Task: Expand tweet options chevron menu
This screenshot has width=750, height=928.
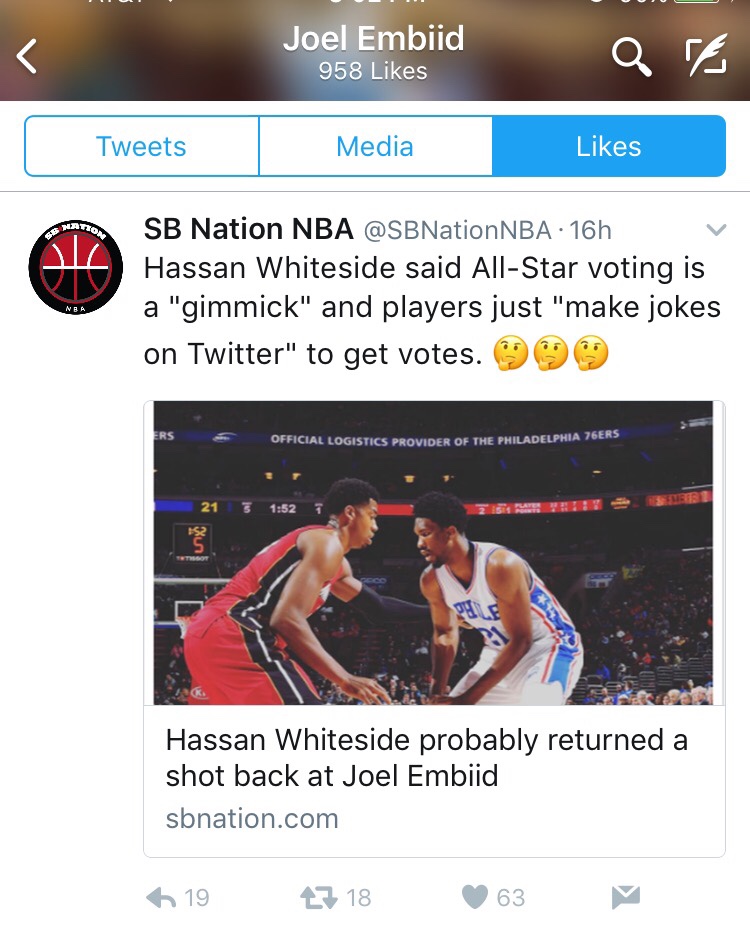Action: click(x=716, y=231)
